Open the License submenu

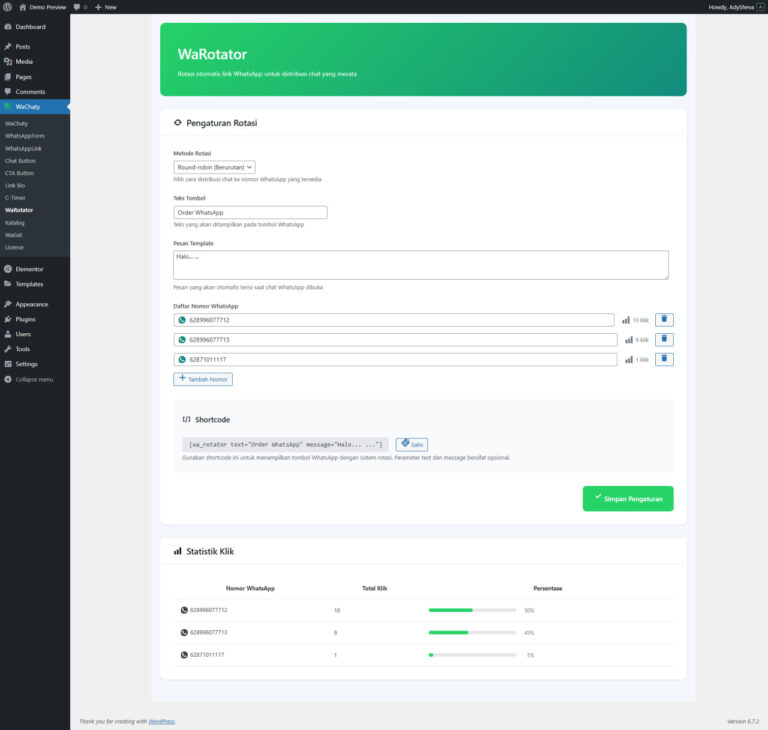[14, 247]
